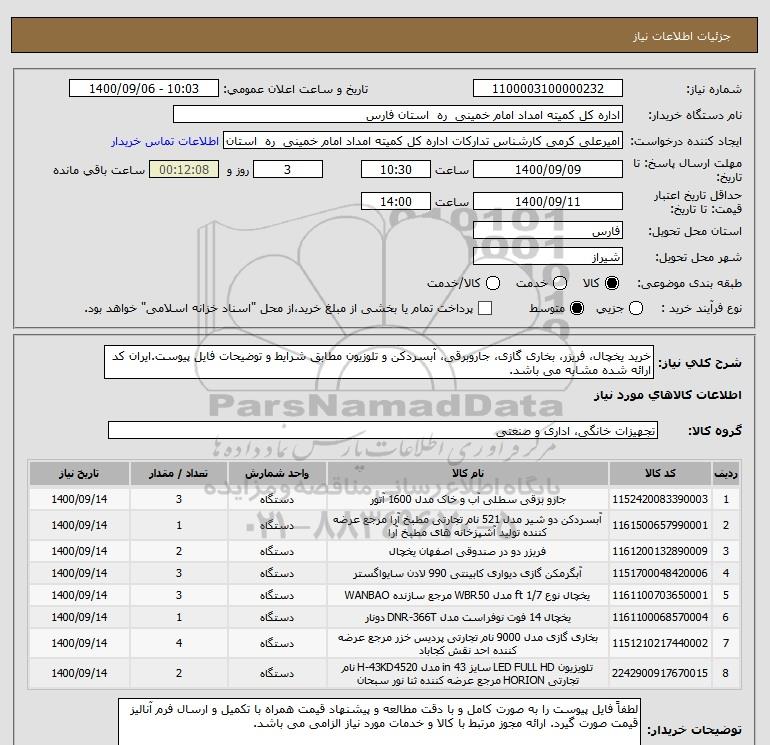Click the price validity date 1400/09/11
The image size is (770, 745).
[x=548, y=201]
